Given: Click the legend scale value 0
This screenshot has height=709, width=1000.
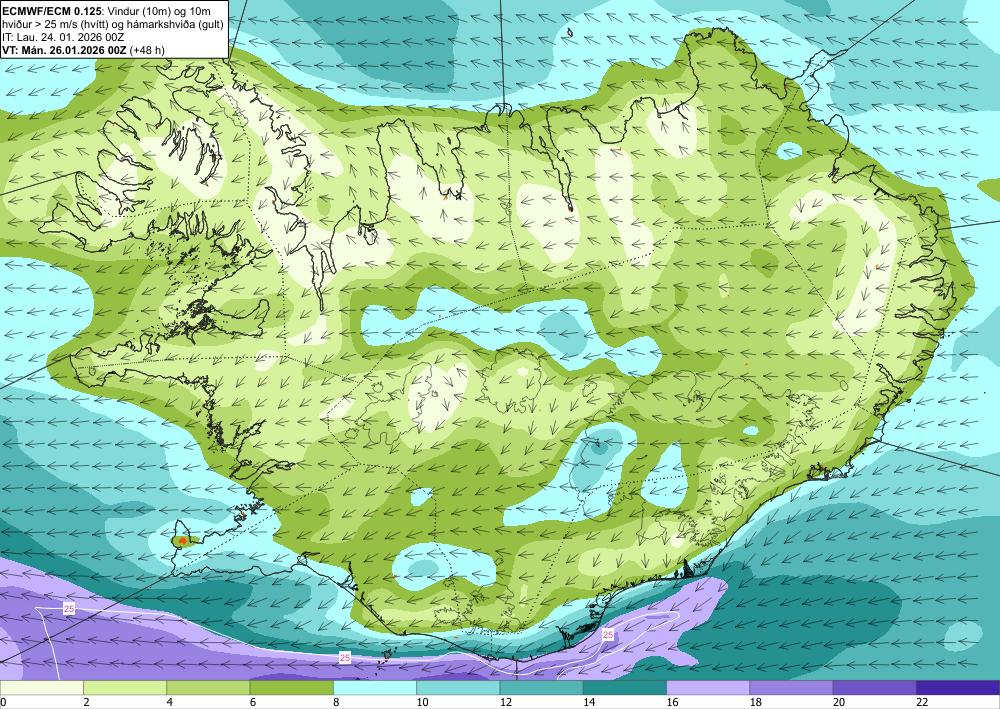Looking at the screenshot, I should coord(3,703).
